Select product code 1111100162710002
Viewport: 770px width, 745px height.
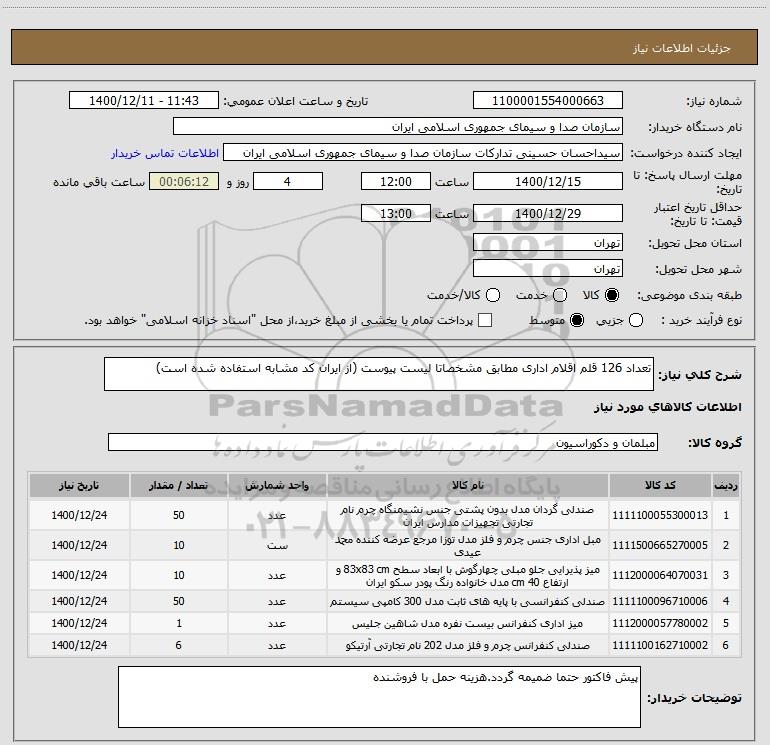[660, 645]
